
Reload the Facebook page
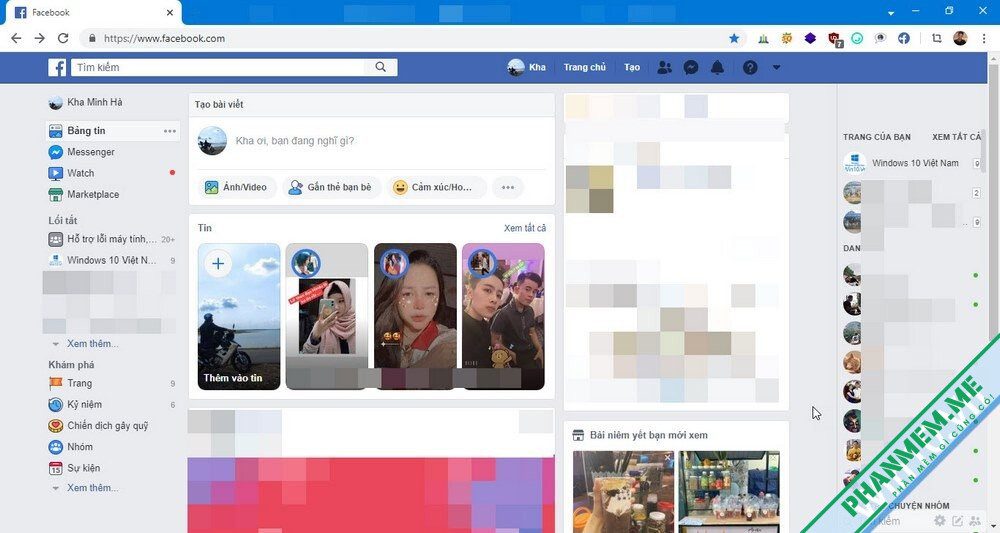62,38
